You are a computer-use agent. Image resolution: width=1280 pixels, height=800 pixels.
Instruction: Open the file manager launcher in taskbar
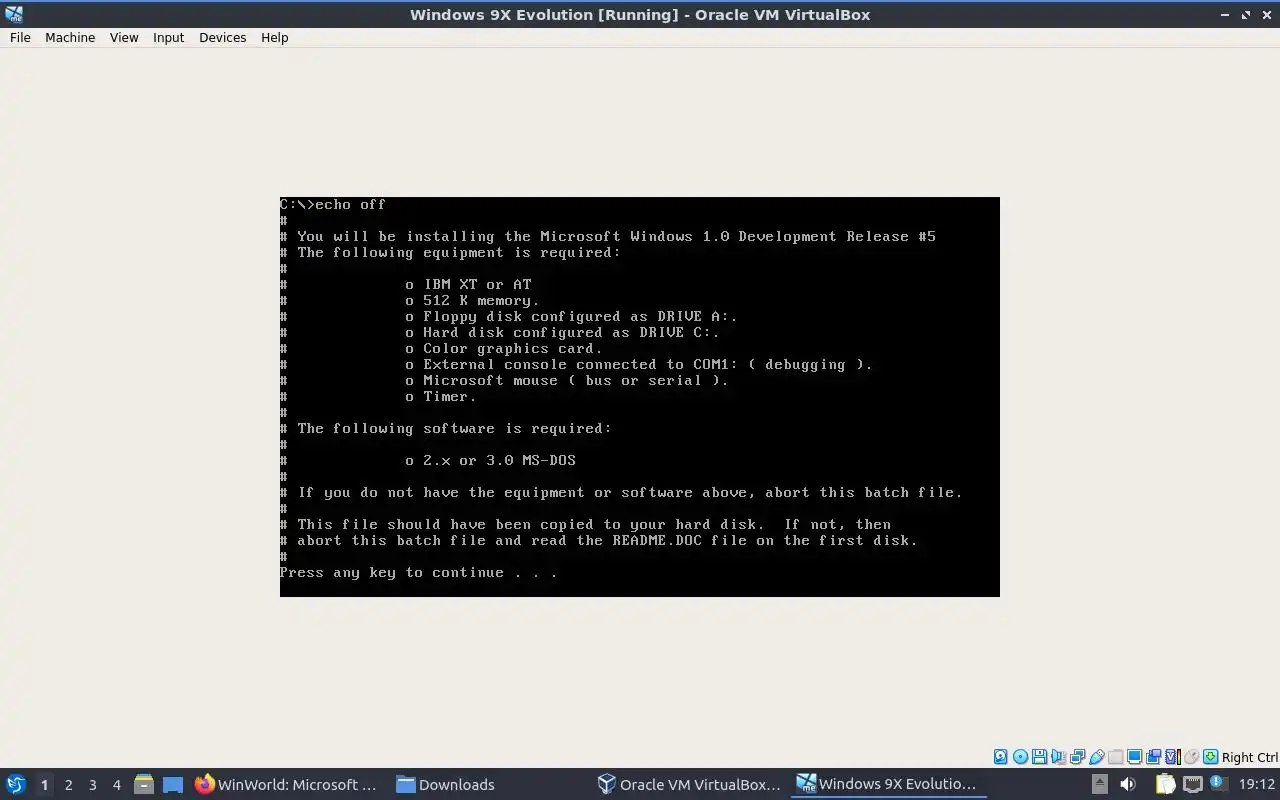coord(143,784)
